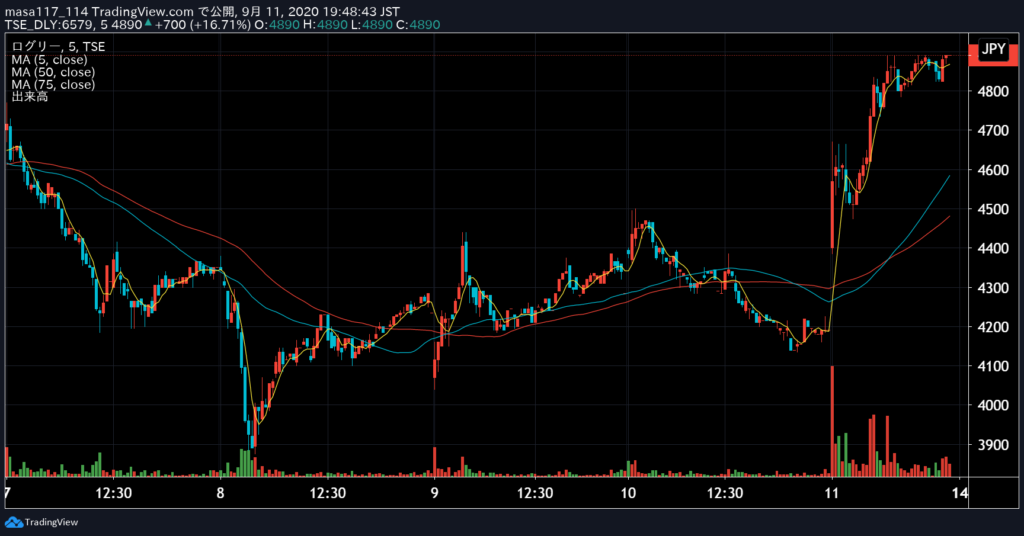Screen dimensions: 1024x536
Task: Click the H:4890 high price value
Action: click(x=325, y=25)
